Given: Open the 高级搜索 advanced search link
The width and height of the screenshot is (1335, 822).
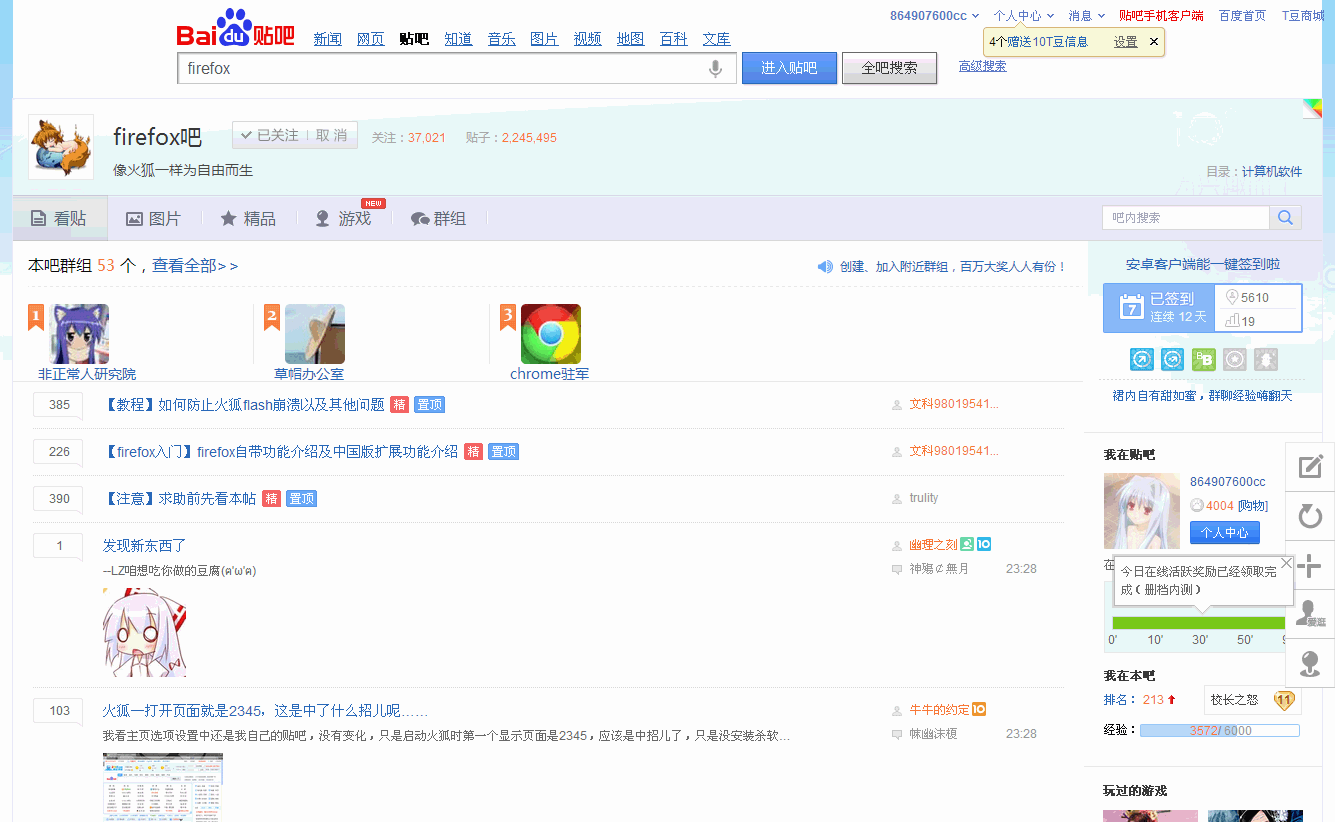Looking at the screenshot, I should point(982,66).
